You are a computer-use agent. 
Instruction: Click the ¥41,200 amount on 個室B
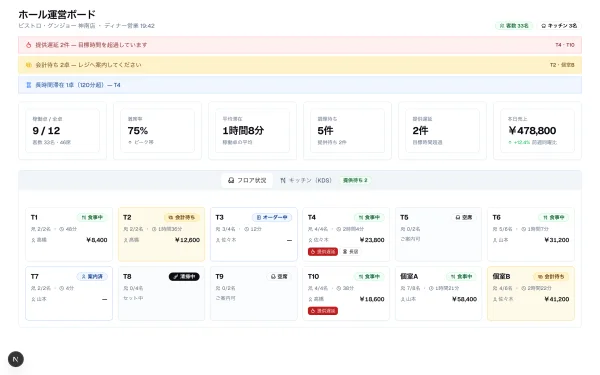coord(557,299)
